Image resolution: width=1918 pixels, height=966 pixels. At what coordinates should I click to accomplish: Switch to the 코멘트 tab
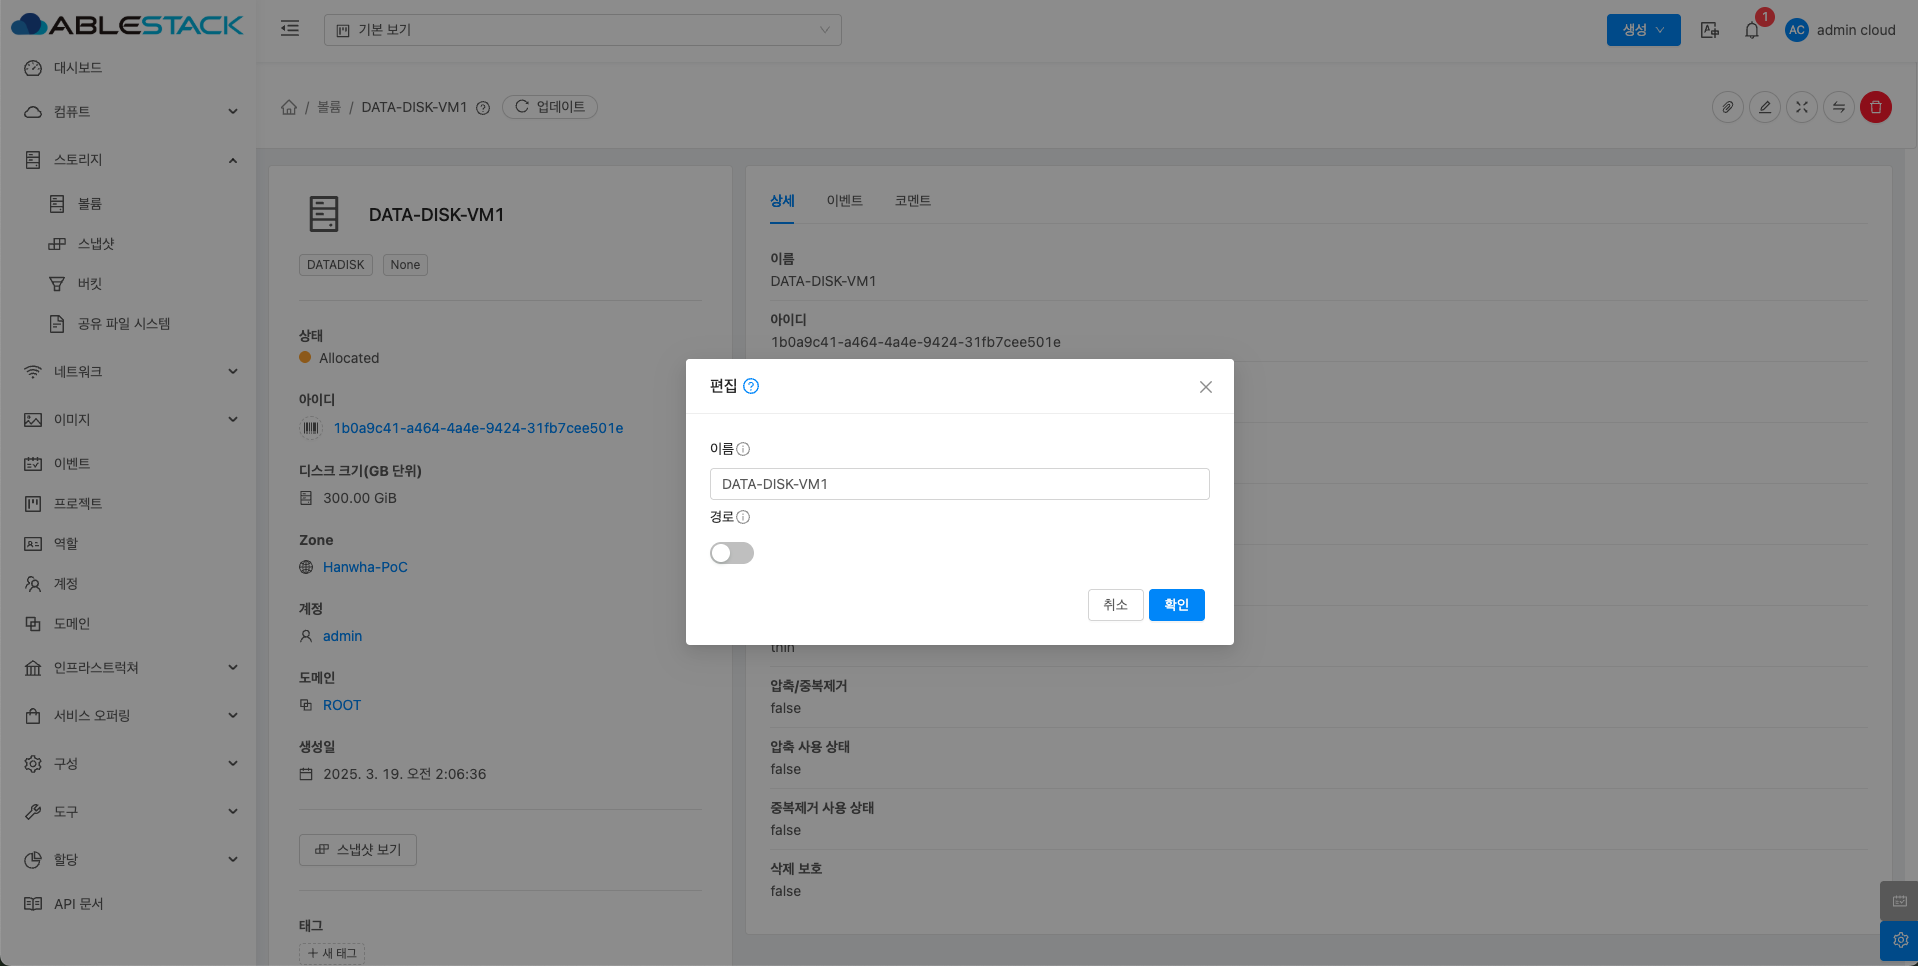pos(912,201)
